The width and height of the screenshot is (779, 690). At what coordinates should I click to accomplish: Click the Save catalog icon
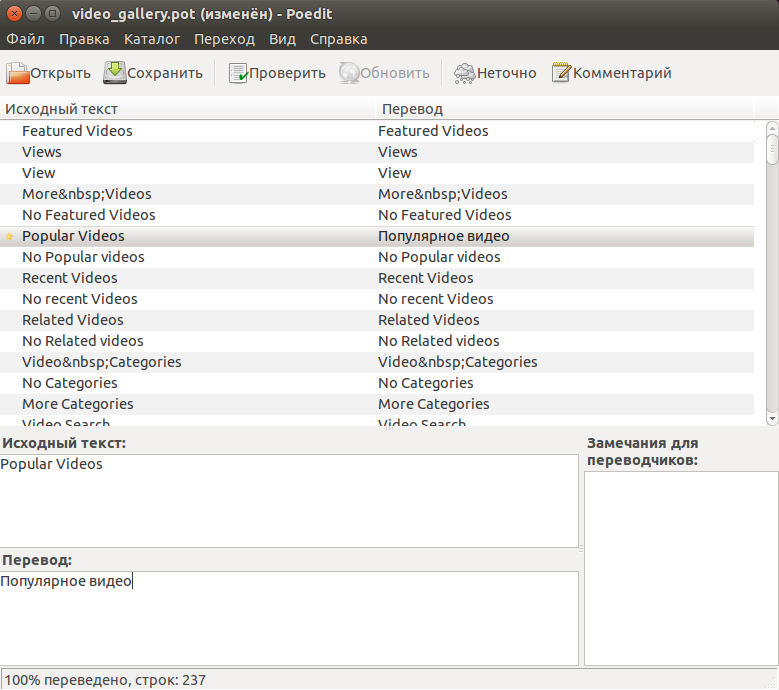coord(115,73)
